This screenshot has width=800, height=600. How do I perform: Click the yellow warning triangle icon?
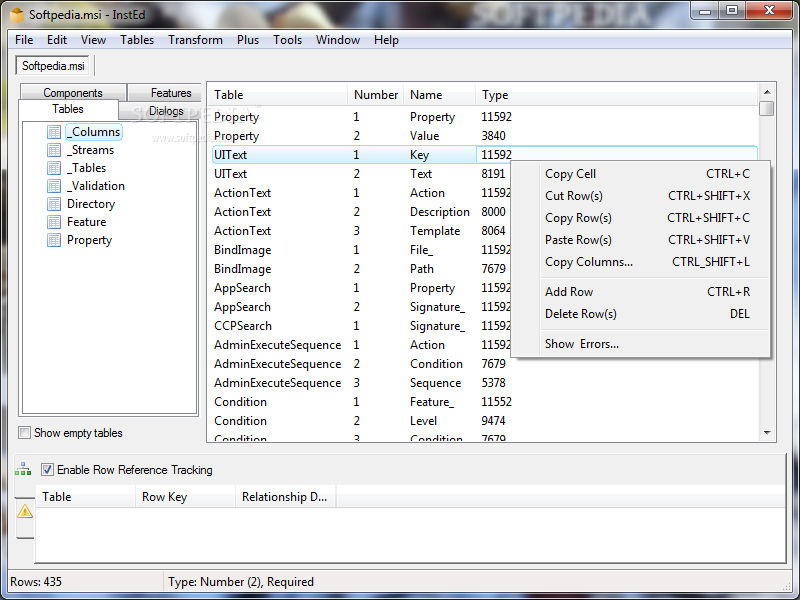pyautogui.click(x=24, y=511)
